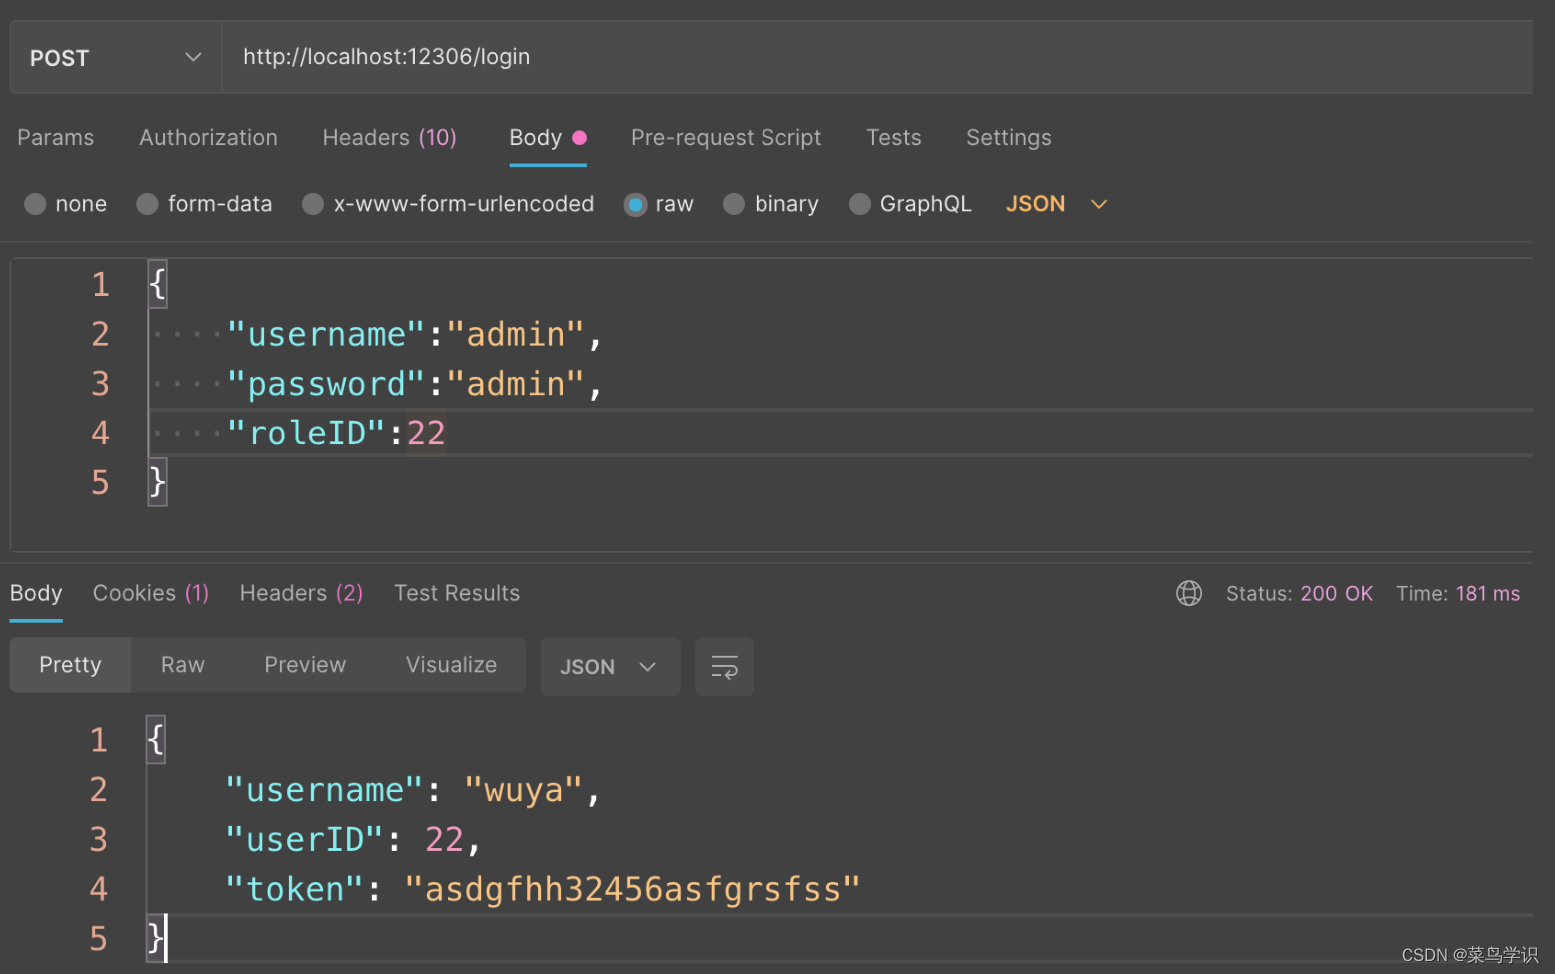Open the orange JSON format dropdown

coord(1056,204)
